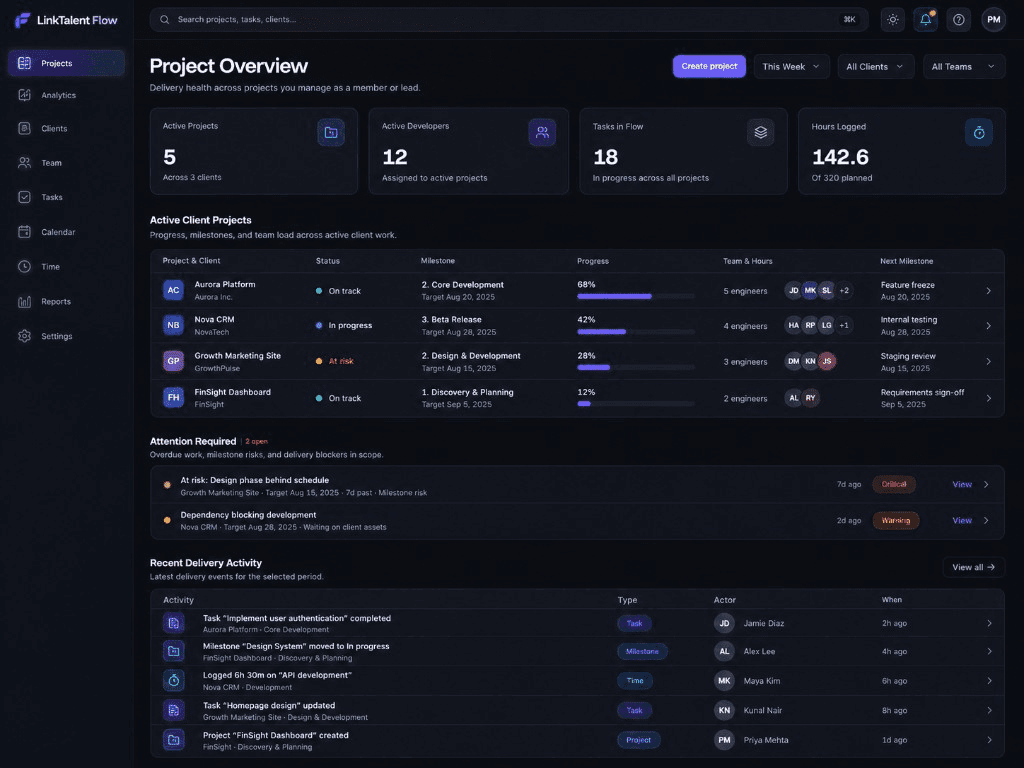The image size is (1024, 768).
Task: Open notifications bell icon
Action: tap(925, 20)
